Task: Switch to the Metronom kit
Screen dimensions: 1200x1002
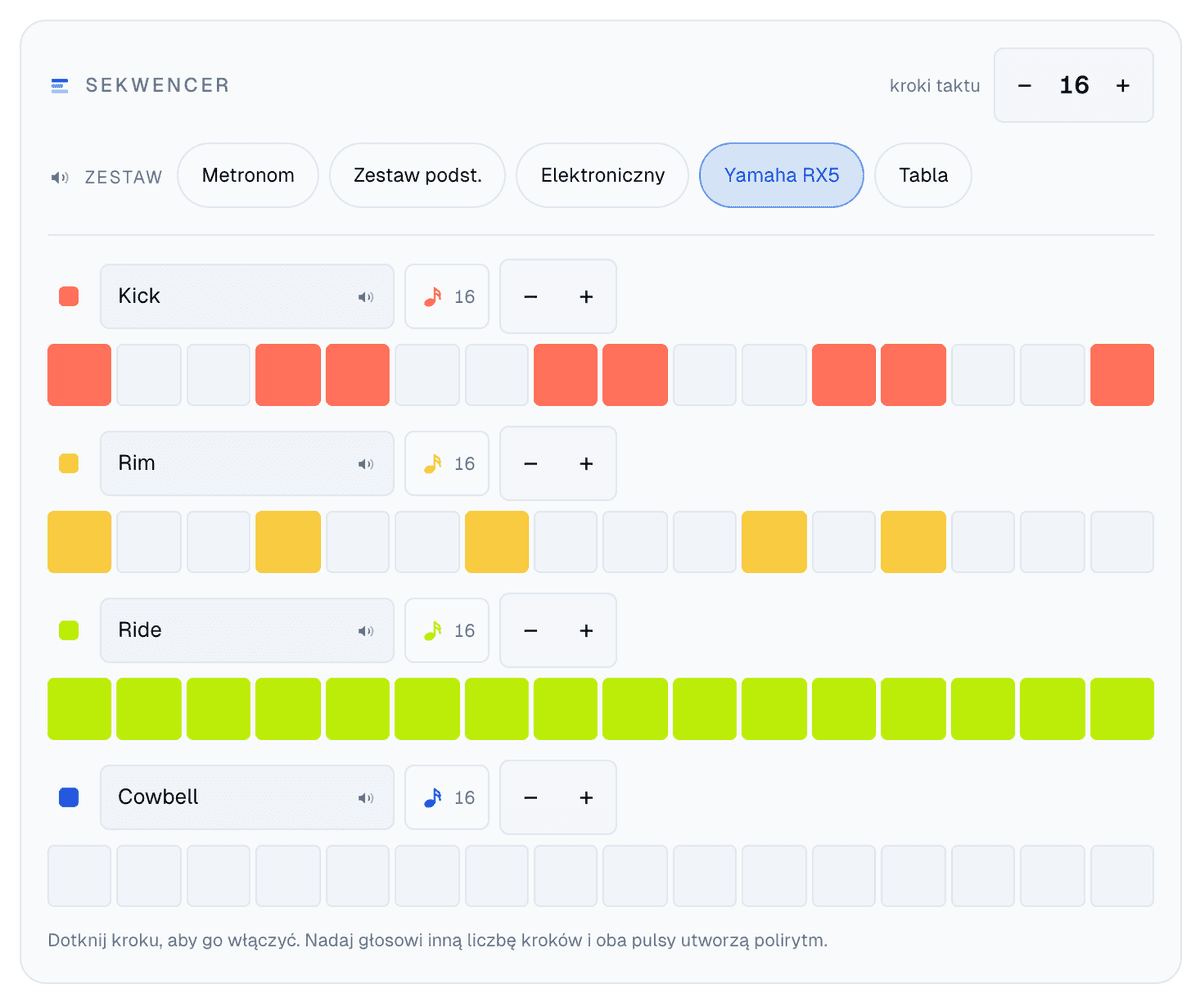Action: [x=248, y=176]
